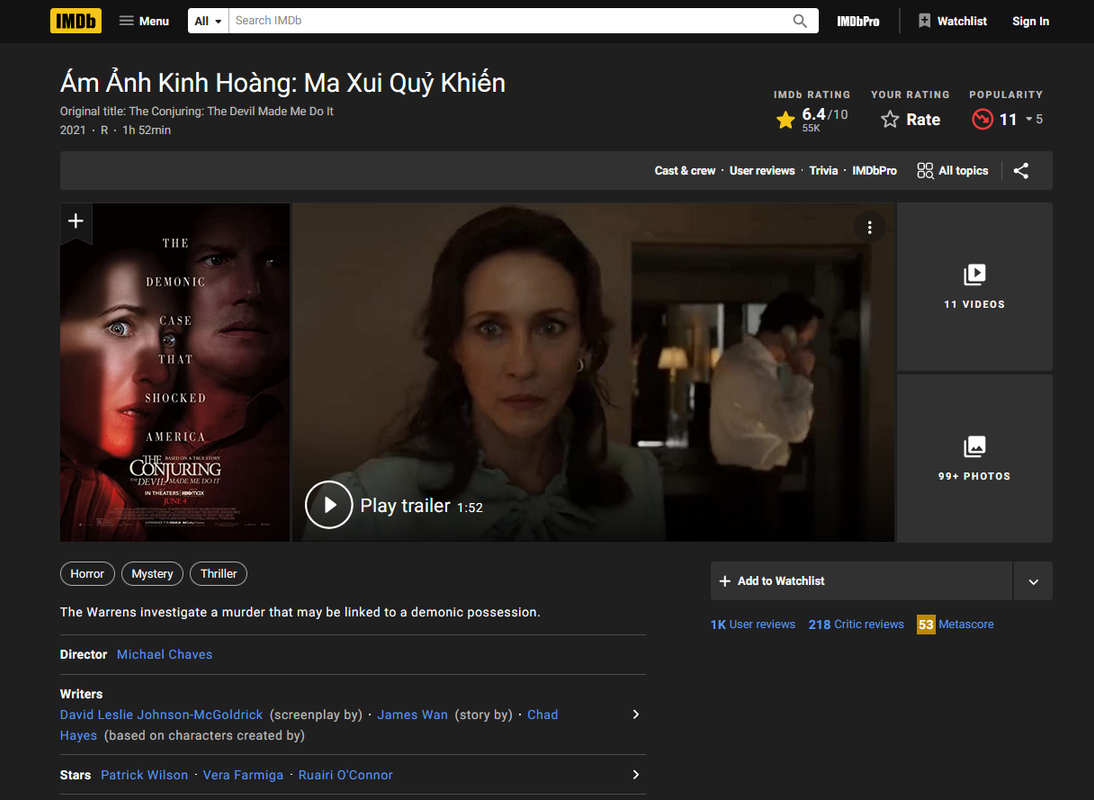
Task: Click the 6.4/10 rating score
Action: tap(825, 114)
